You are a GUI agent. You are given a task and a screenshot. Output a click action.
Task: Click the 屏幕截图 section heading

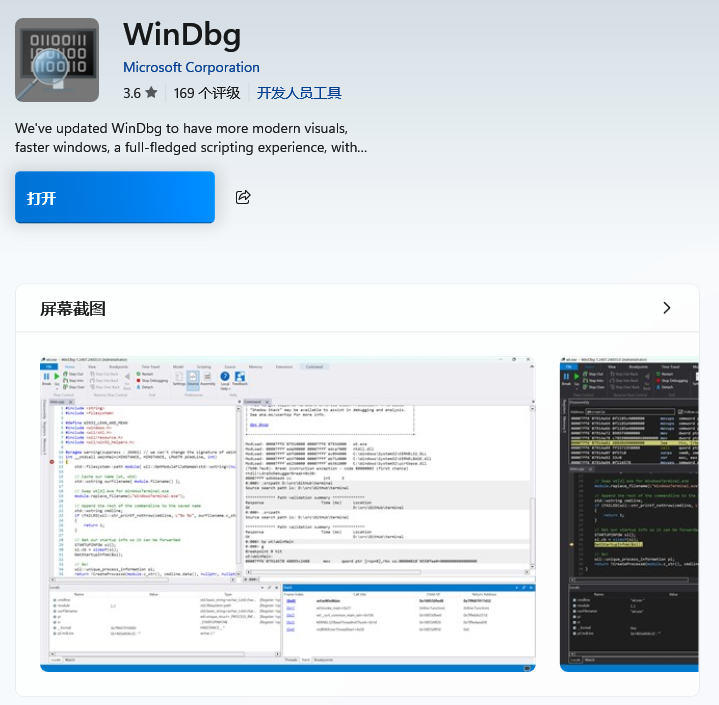(x=73, y=308)
